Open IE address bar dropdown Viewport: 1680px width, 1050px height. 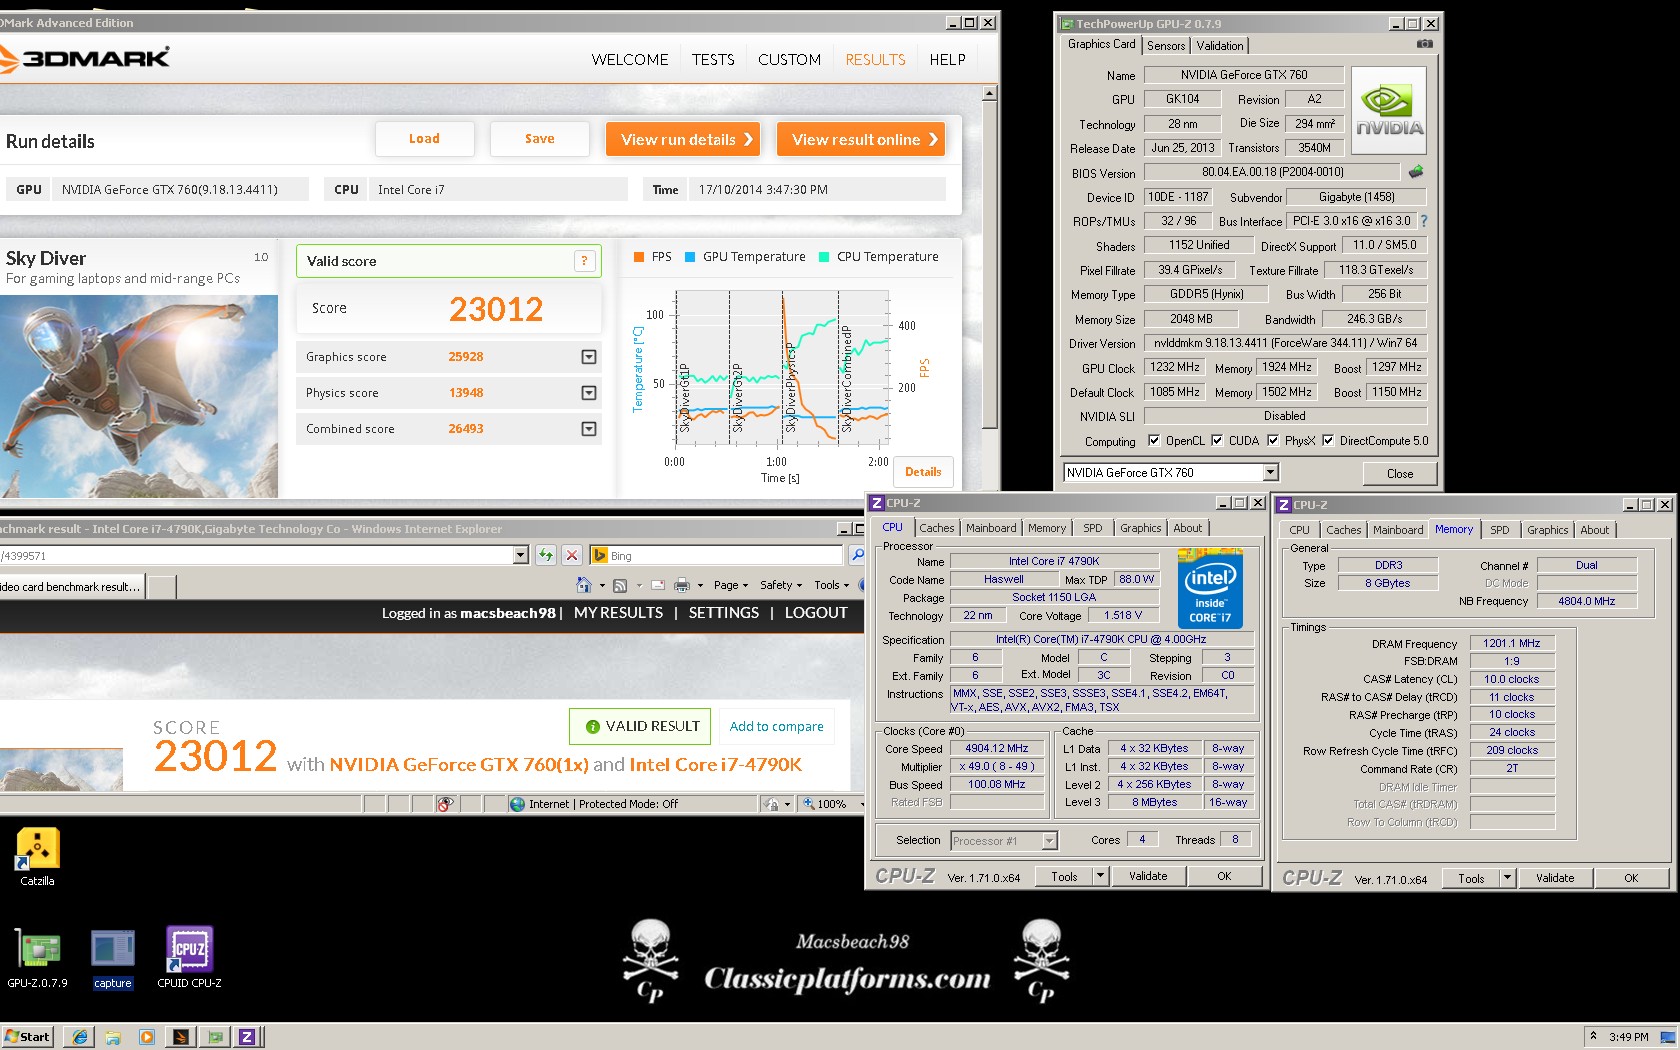coord(520,555)
